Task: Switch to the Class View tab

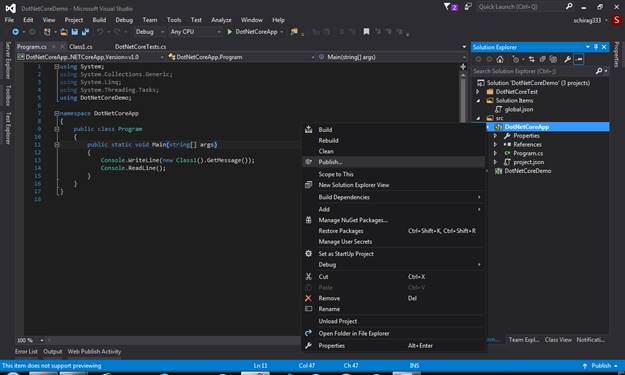Action: pyautogui.click(x=558, y=340)
